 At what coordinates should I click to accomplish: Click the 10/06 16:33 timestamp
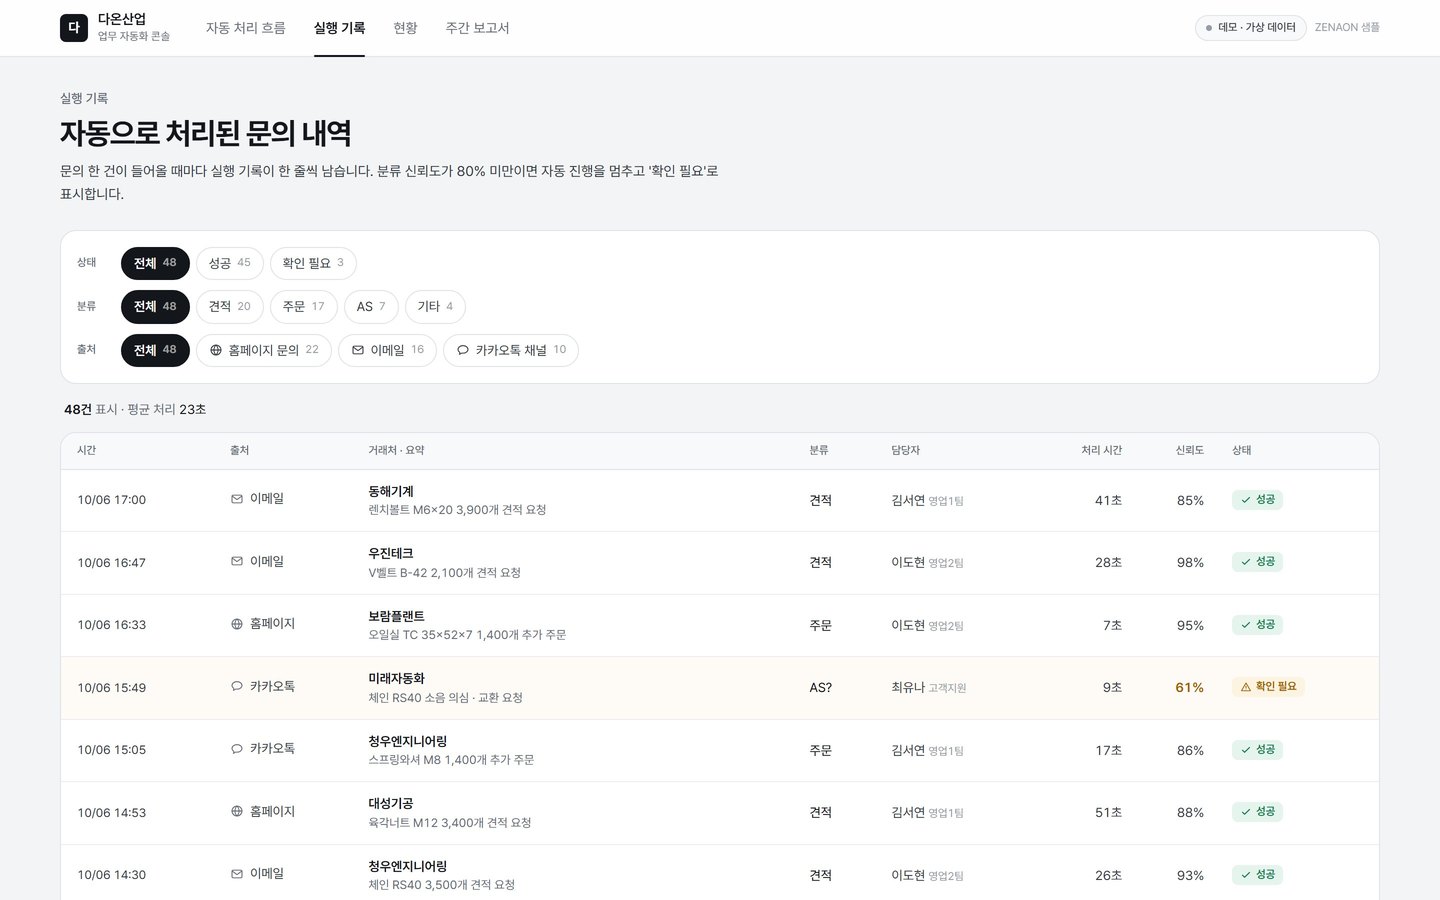coord(112,625)
